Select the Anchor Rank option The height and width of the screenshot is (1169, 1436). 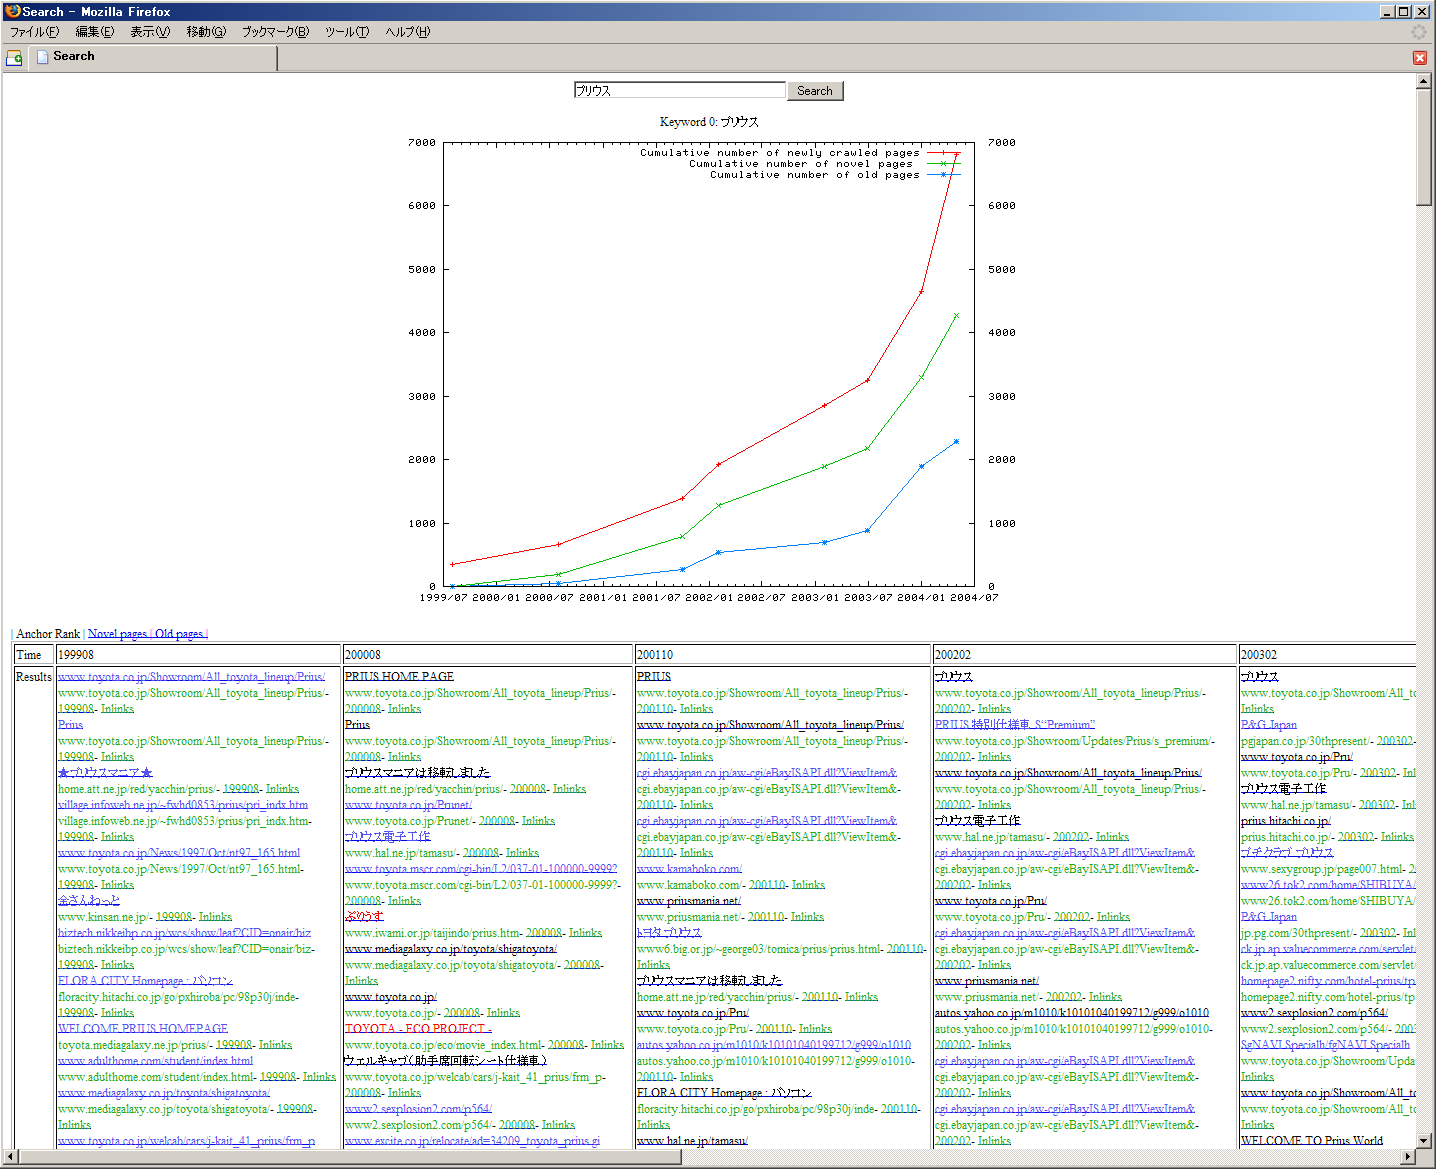click(x=47, y=633)
